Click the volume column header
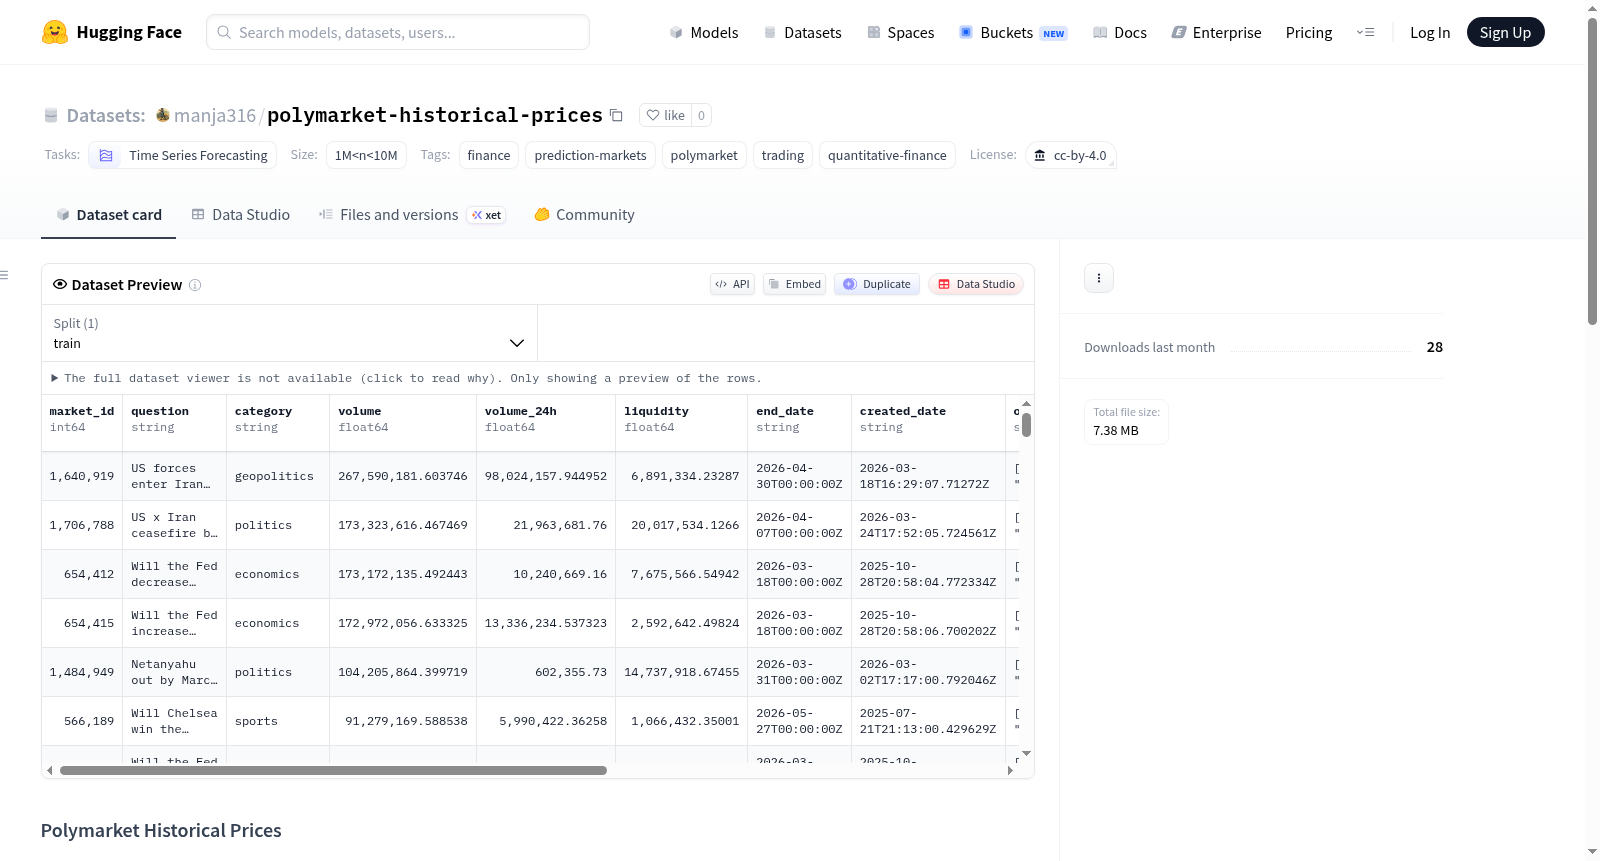This screenshot has width=1600, height=861. click(x=403, y=419)
